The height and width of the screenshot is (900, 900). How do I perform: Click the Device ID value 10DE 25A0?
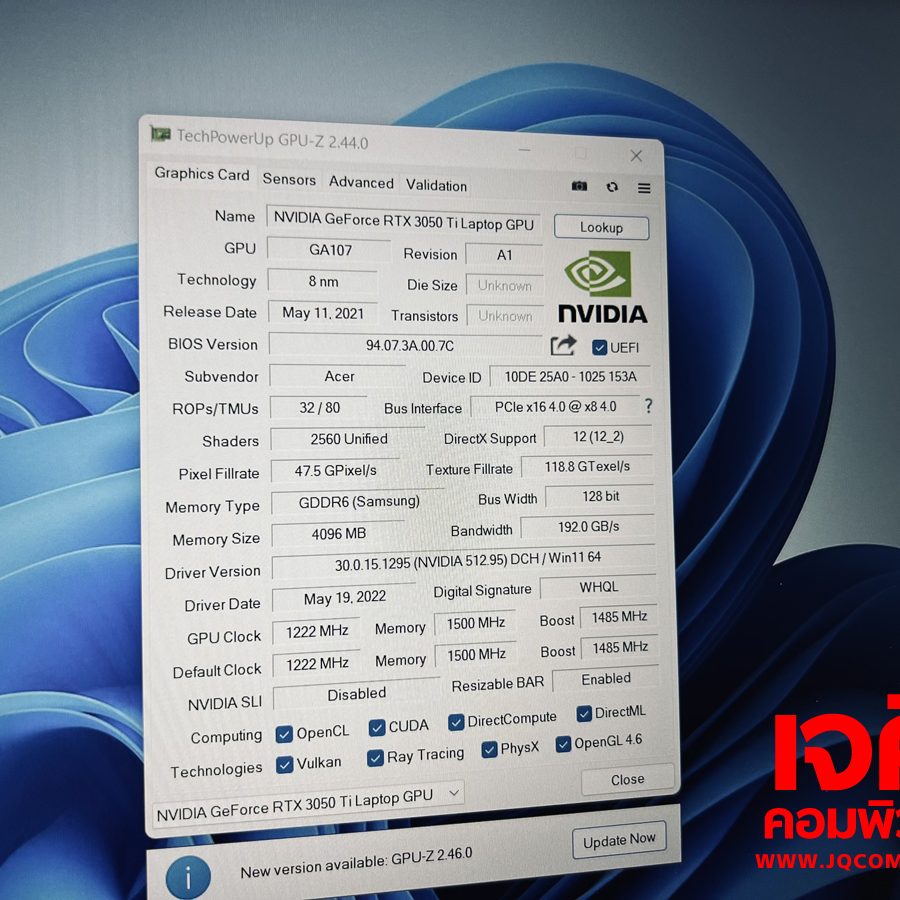(x=570, y=377)
